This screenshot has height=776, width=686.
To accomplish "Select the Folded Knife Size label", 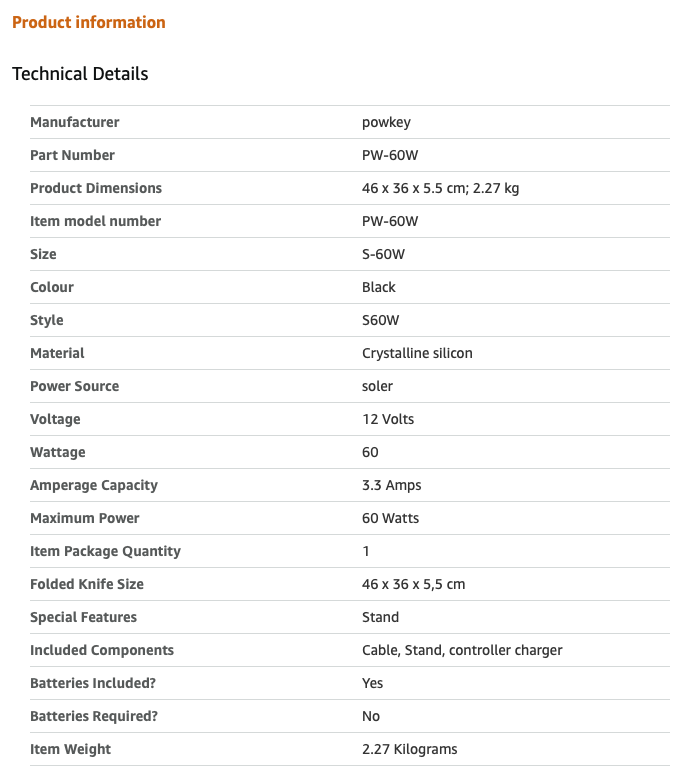I will coord(87,584).
